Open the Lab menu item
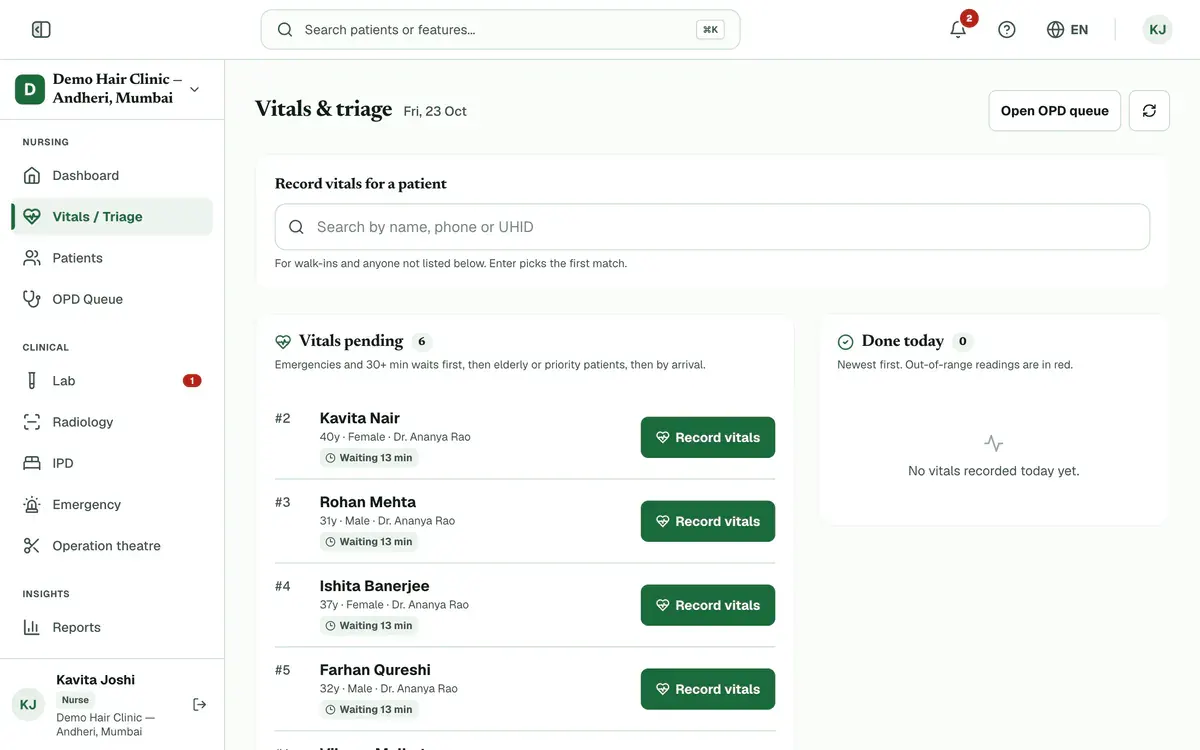1200x750 pixels. pos(112,381)
